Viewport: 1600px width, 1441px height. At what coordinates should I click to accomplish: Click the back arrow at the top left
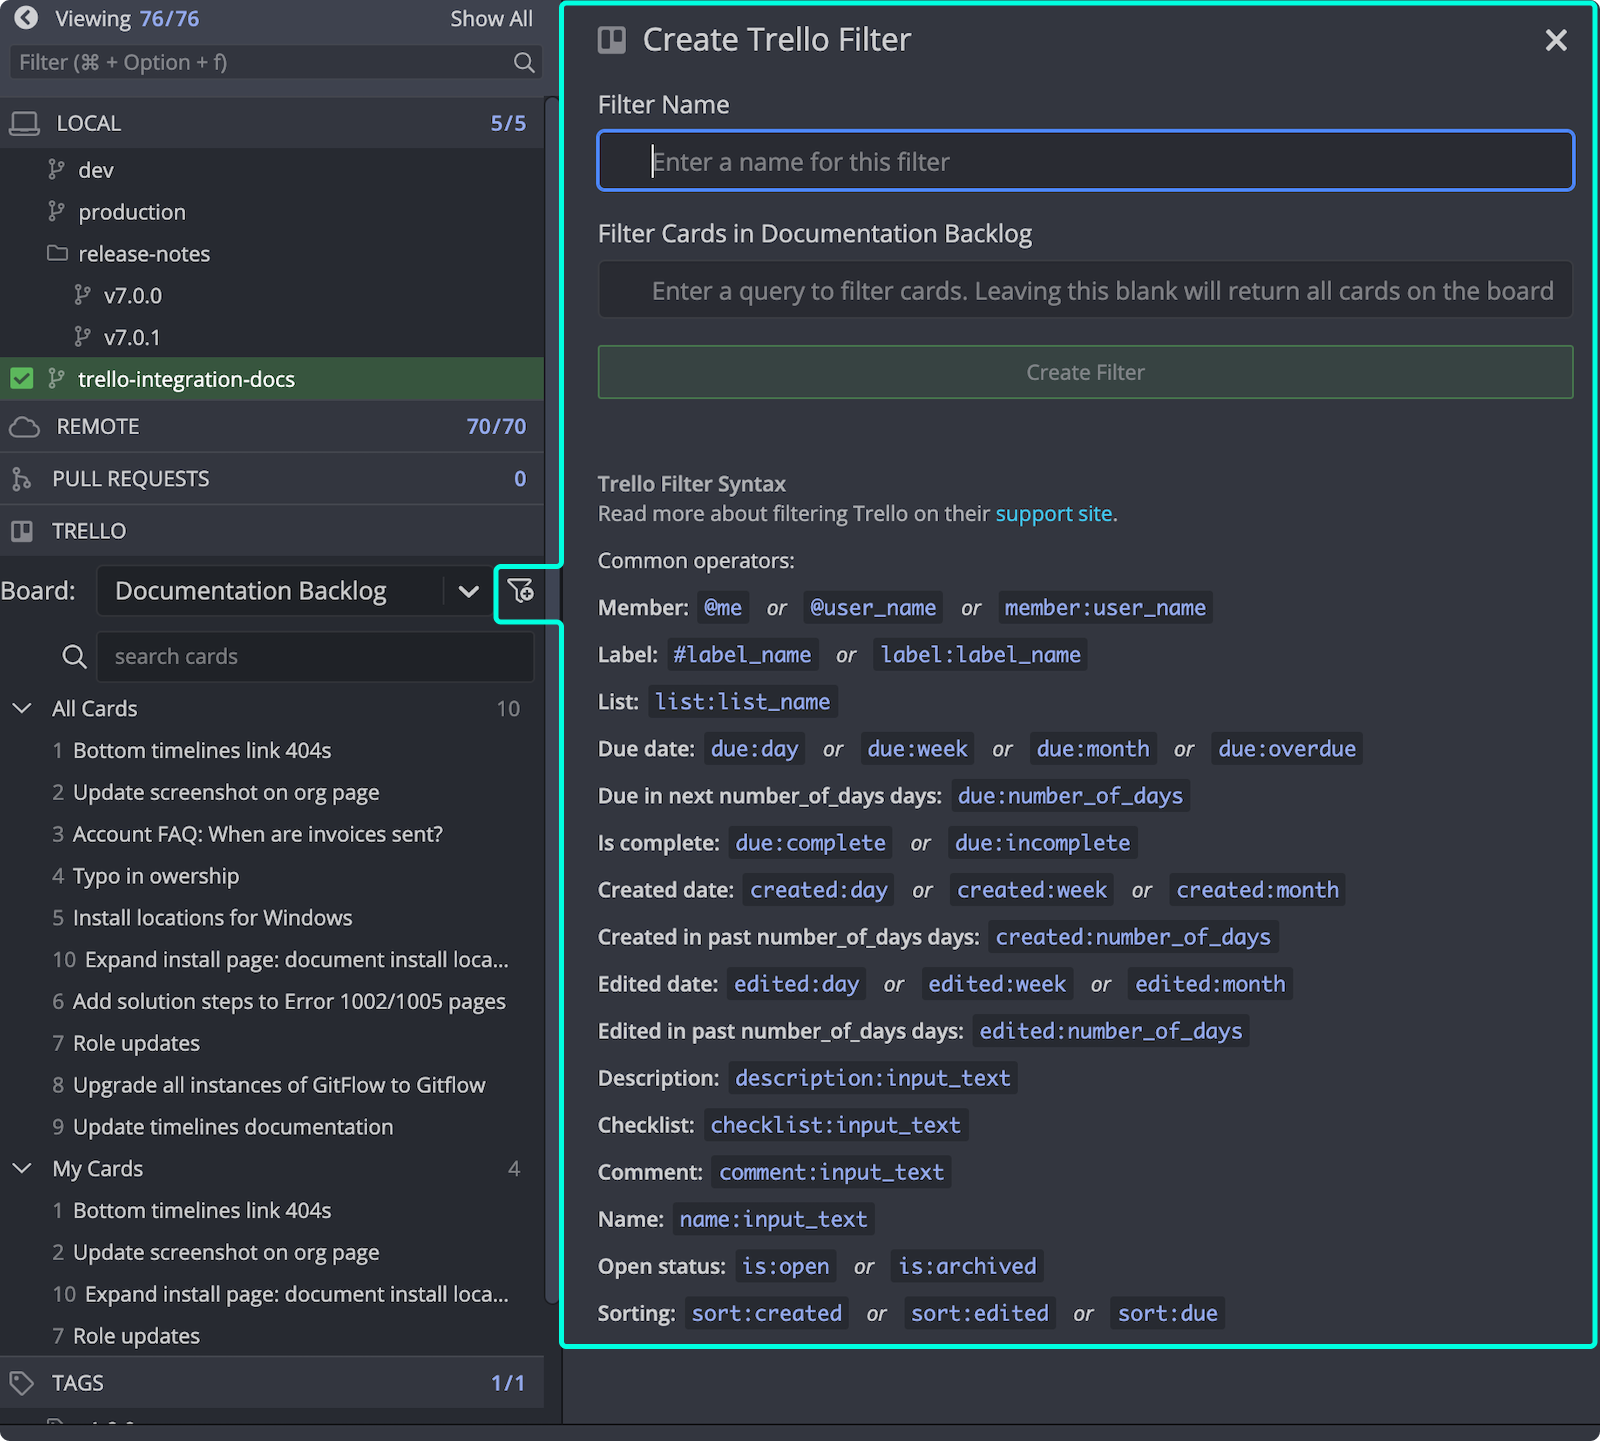25,18
